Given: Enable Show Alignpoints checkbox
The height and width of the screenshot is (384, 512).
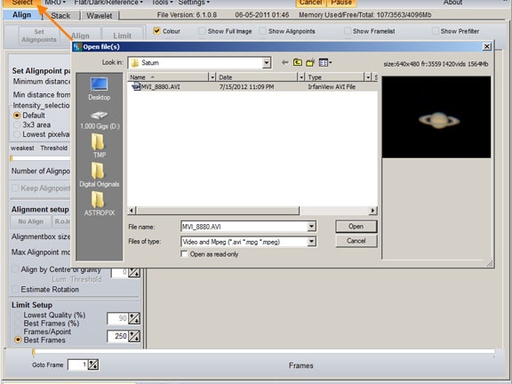Looking at the screenshot, I should tap(263, 31).
